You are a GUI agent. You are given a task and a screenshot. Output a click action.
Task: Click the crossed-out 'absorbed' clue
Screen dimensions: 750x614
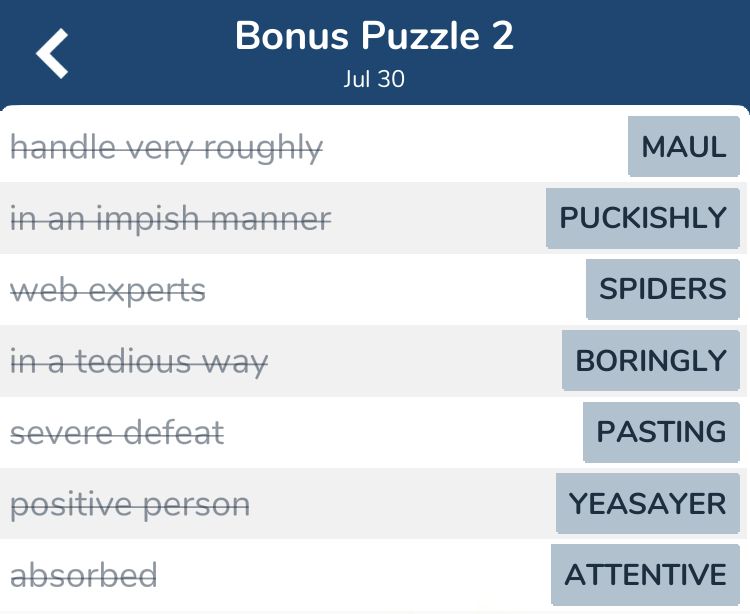(84, 576)
